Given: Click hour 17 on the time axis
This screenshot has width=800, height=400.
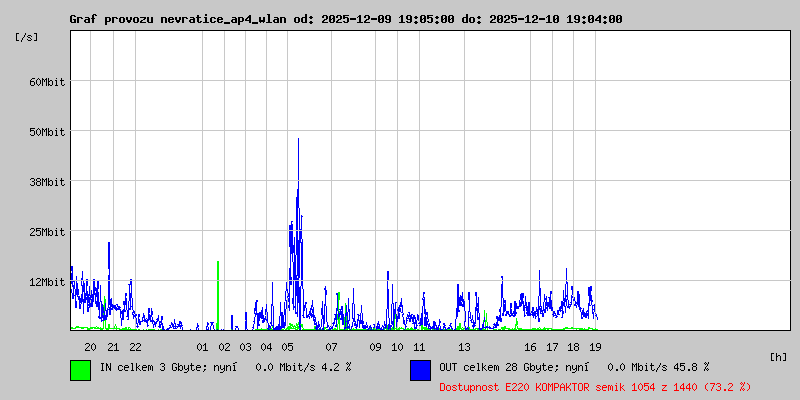Looking at the screenshot, I should [552, 347].
